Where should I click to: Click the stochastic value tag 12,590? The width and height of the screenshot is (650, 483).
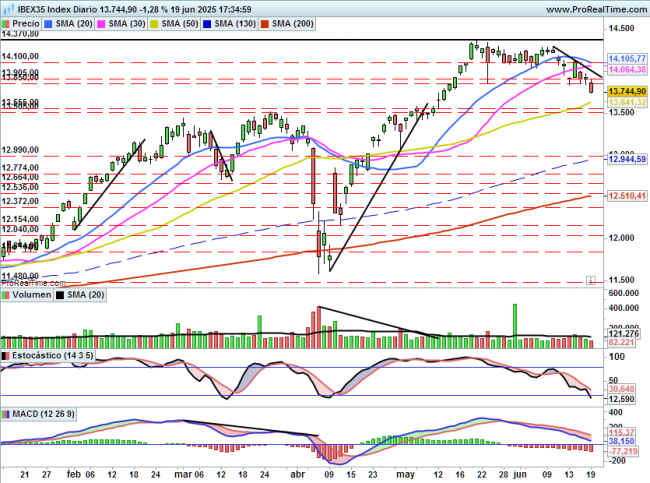(621, 399)
